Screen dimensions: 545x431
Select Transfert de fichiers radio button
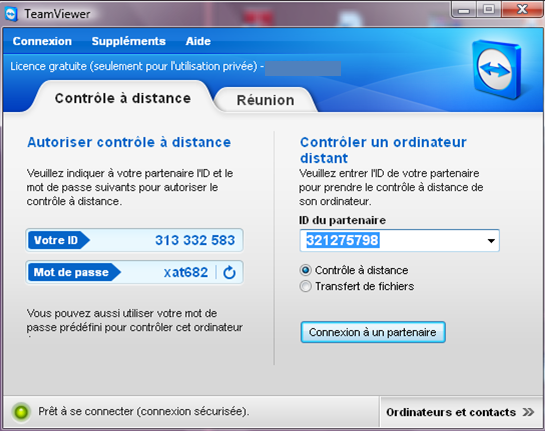coord(305,286)
